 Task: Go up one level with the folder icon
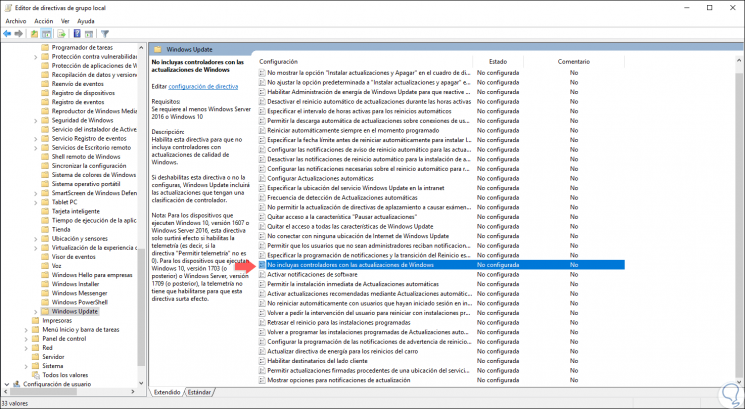tap(34, 34)
